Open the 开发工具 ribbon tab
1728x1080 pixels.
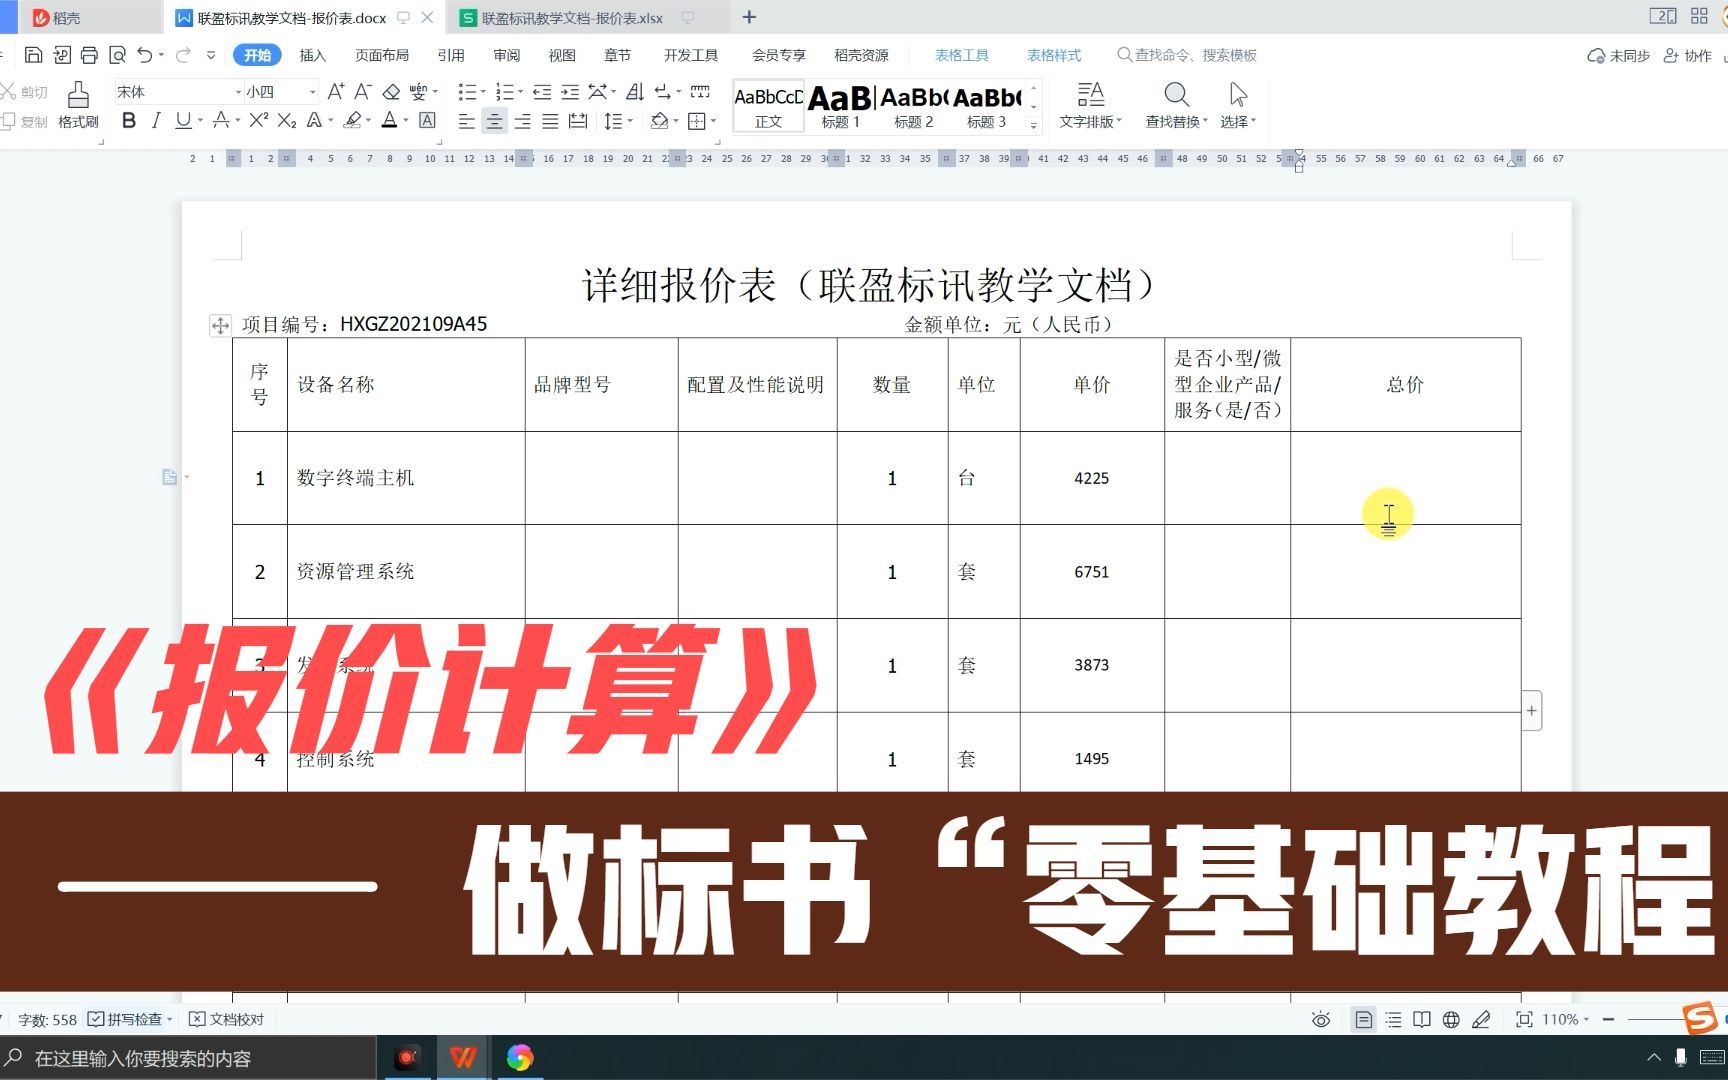pyautogui.click(x=691, y=55)
